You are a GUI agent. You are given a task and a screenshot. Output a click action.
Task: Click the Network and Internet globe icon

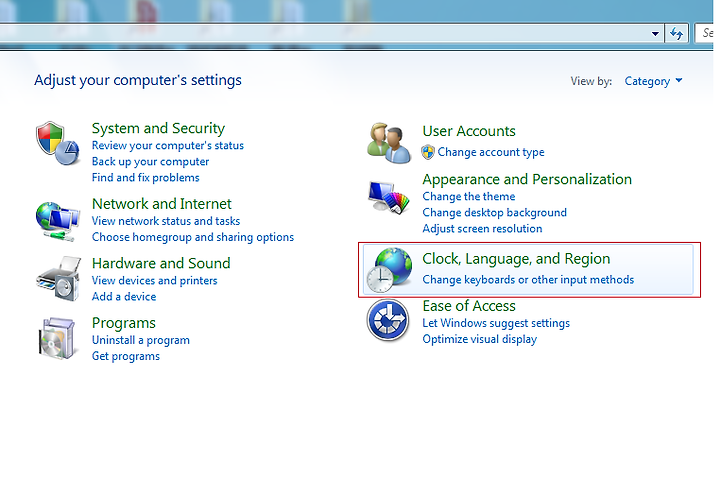(x=57, y=221)
